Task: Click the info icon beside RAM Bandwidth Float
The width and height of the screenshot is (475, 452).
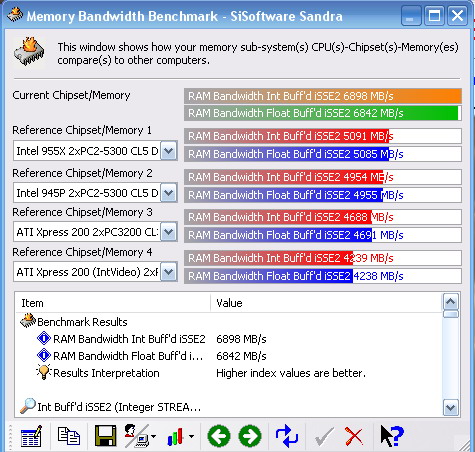Action: (44, 355)
